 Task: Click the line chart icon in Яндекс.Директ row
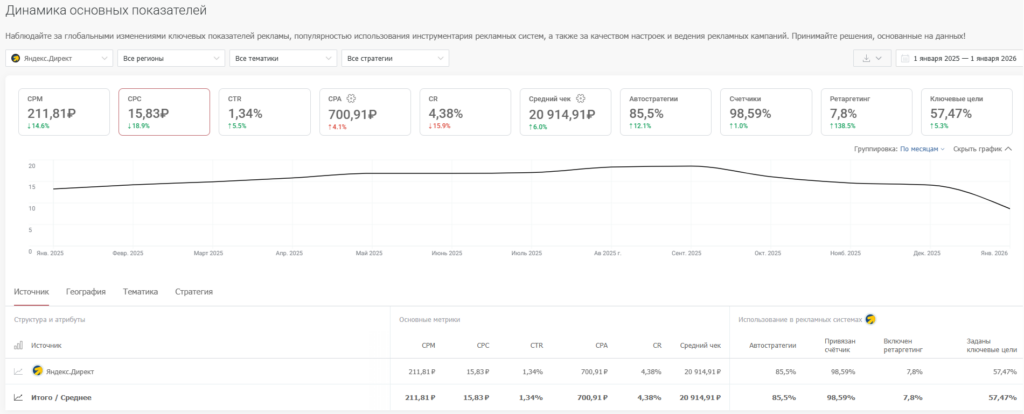point(19,371)
